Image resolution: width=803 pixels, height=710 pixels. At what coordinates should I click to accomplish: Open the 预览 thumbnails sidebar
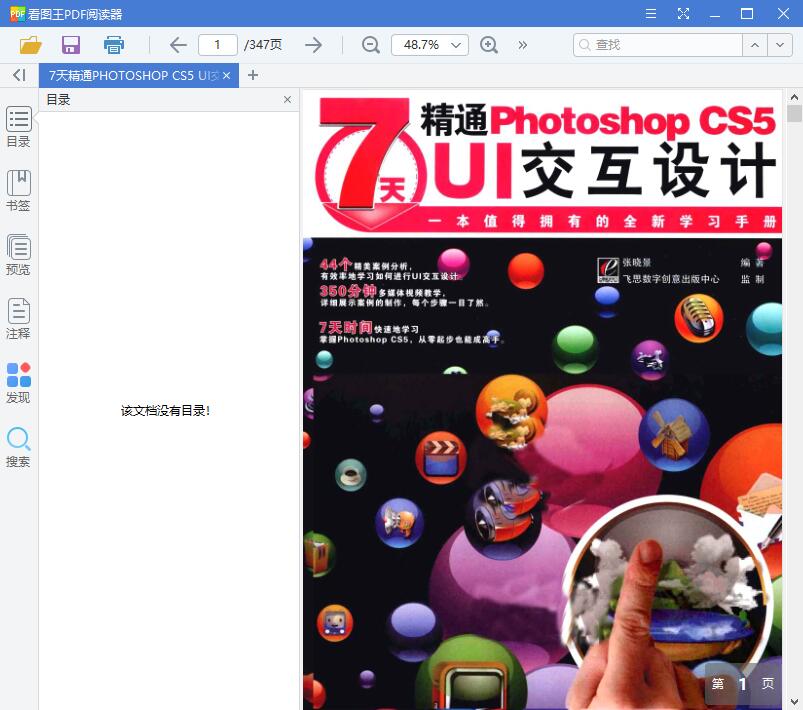click(19, 255)
